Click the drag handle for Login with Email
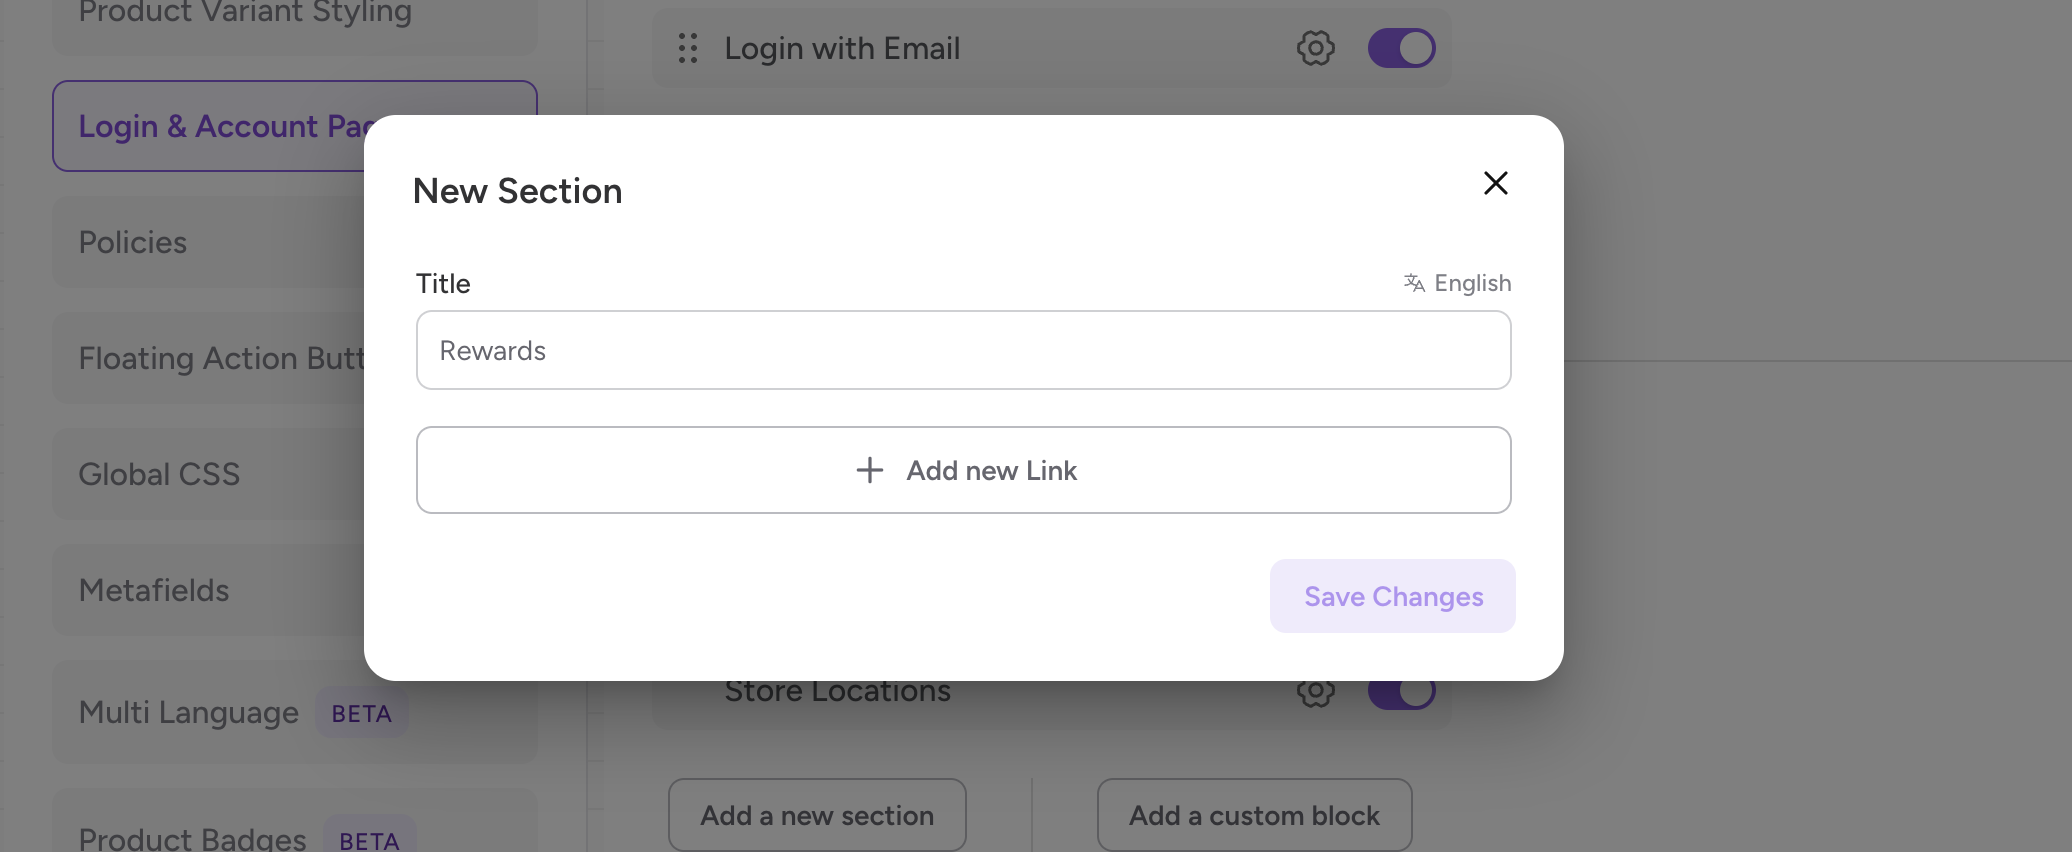Screen dimensions: 2072x852 688,48
